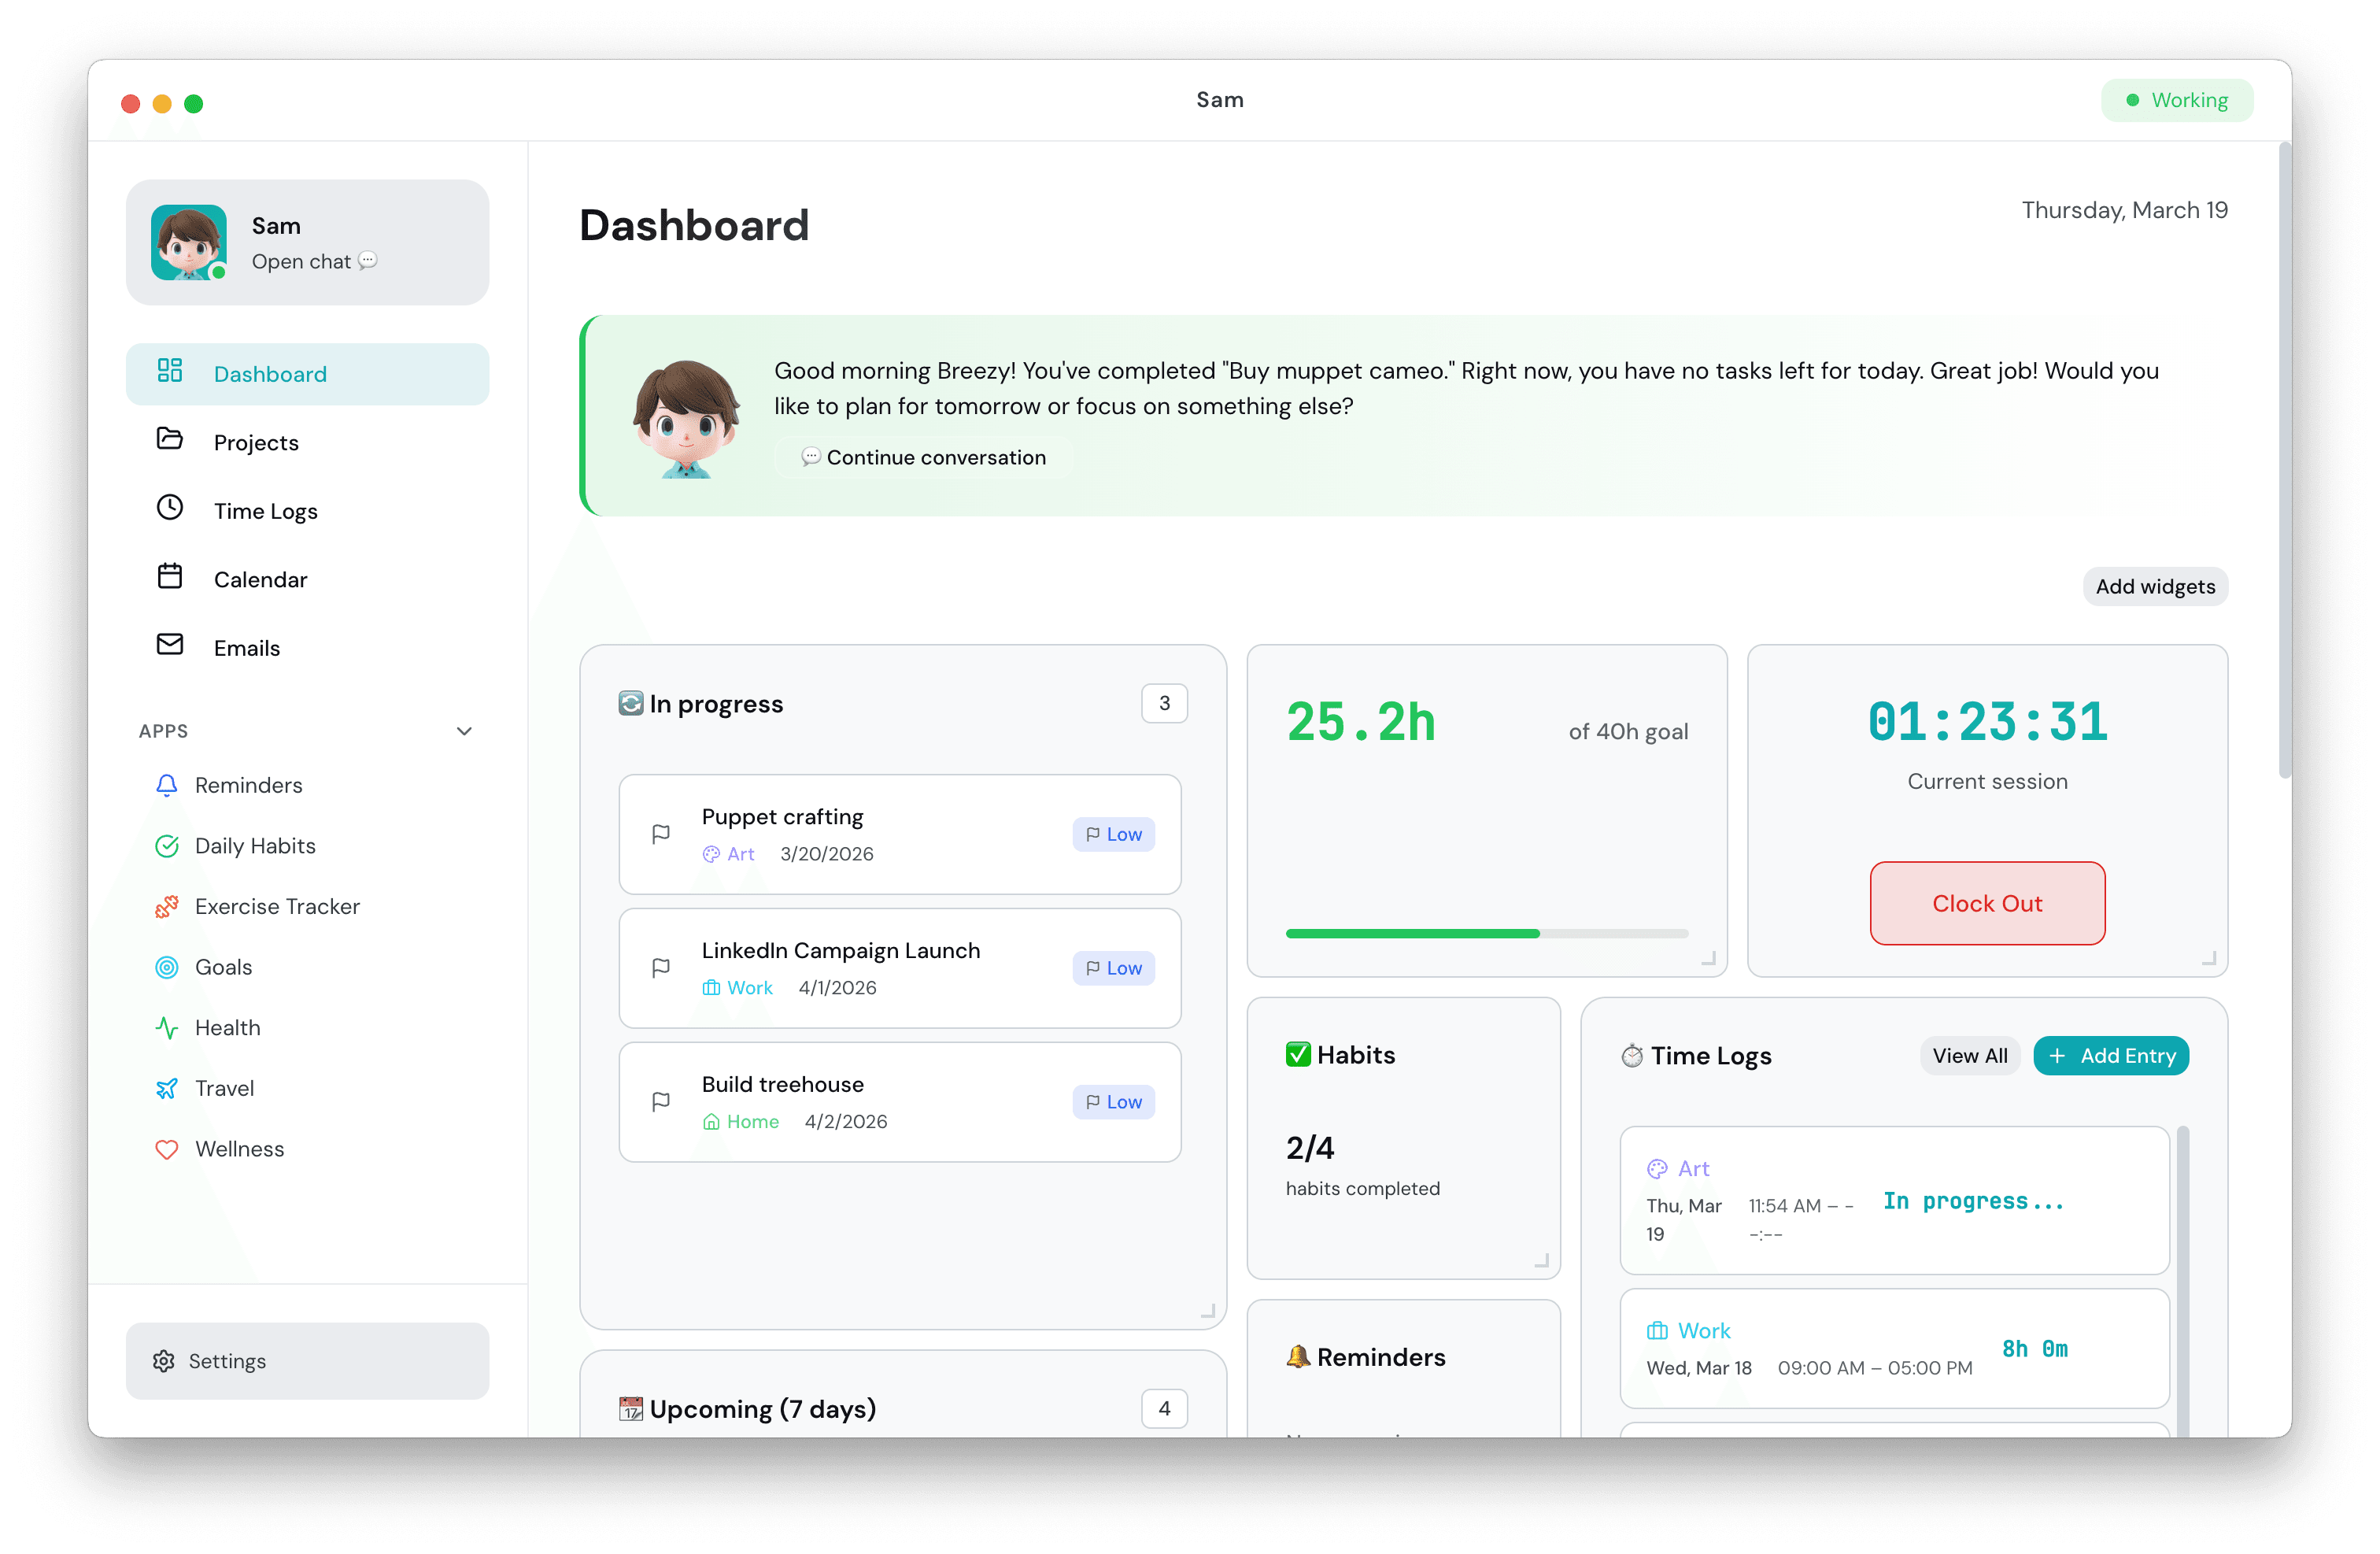Open the Travel airplane icon
The width and height of the screenshot is (2380, 1554).
point(167,1088)
